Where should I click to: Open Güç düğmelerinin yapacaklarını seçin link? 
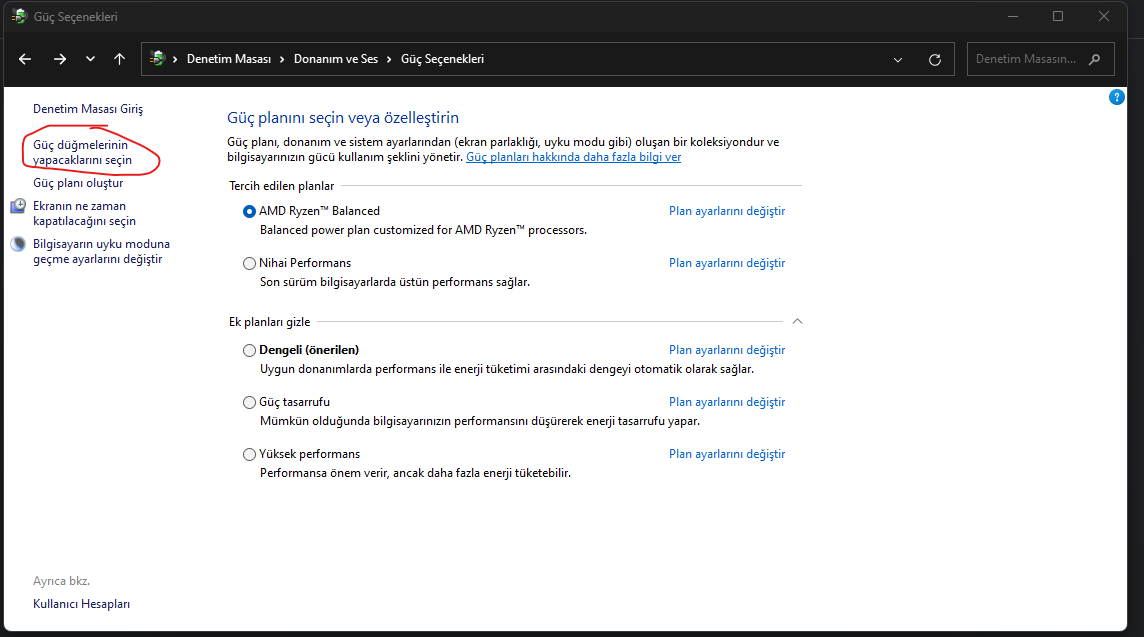coord(82,152)
